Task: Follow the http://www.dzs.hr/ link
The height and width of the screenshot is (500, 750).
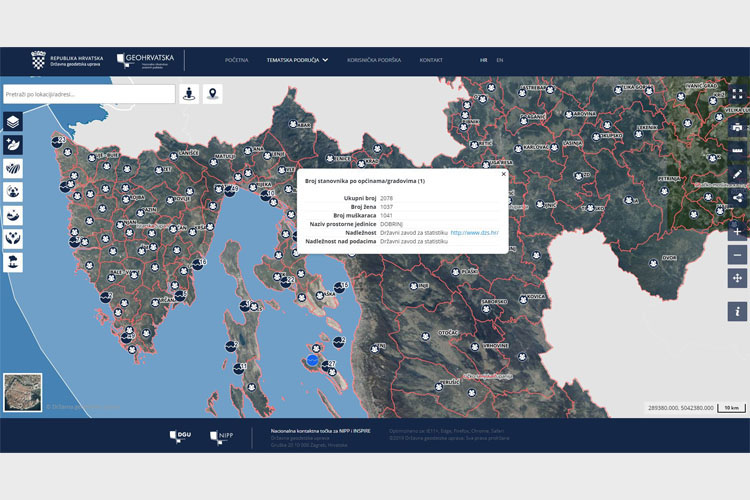Action: [474, 232]
